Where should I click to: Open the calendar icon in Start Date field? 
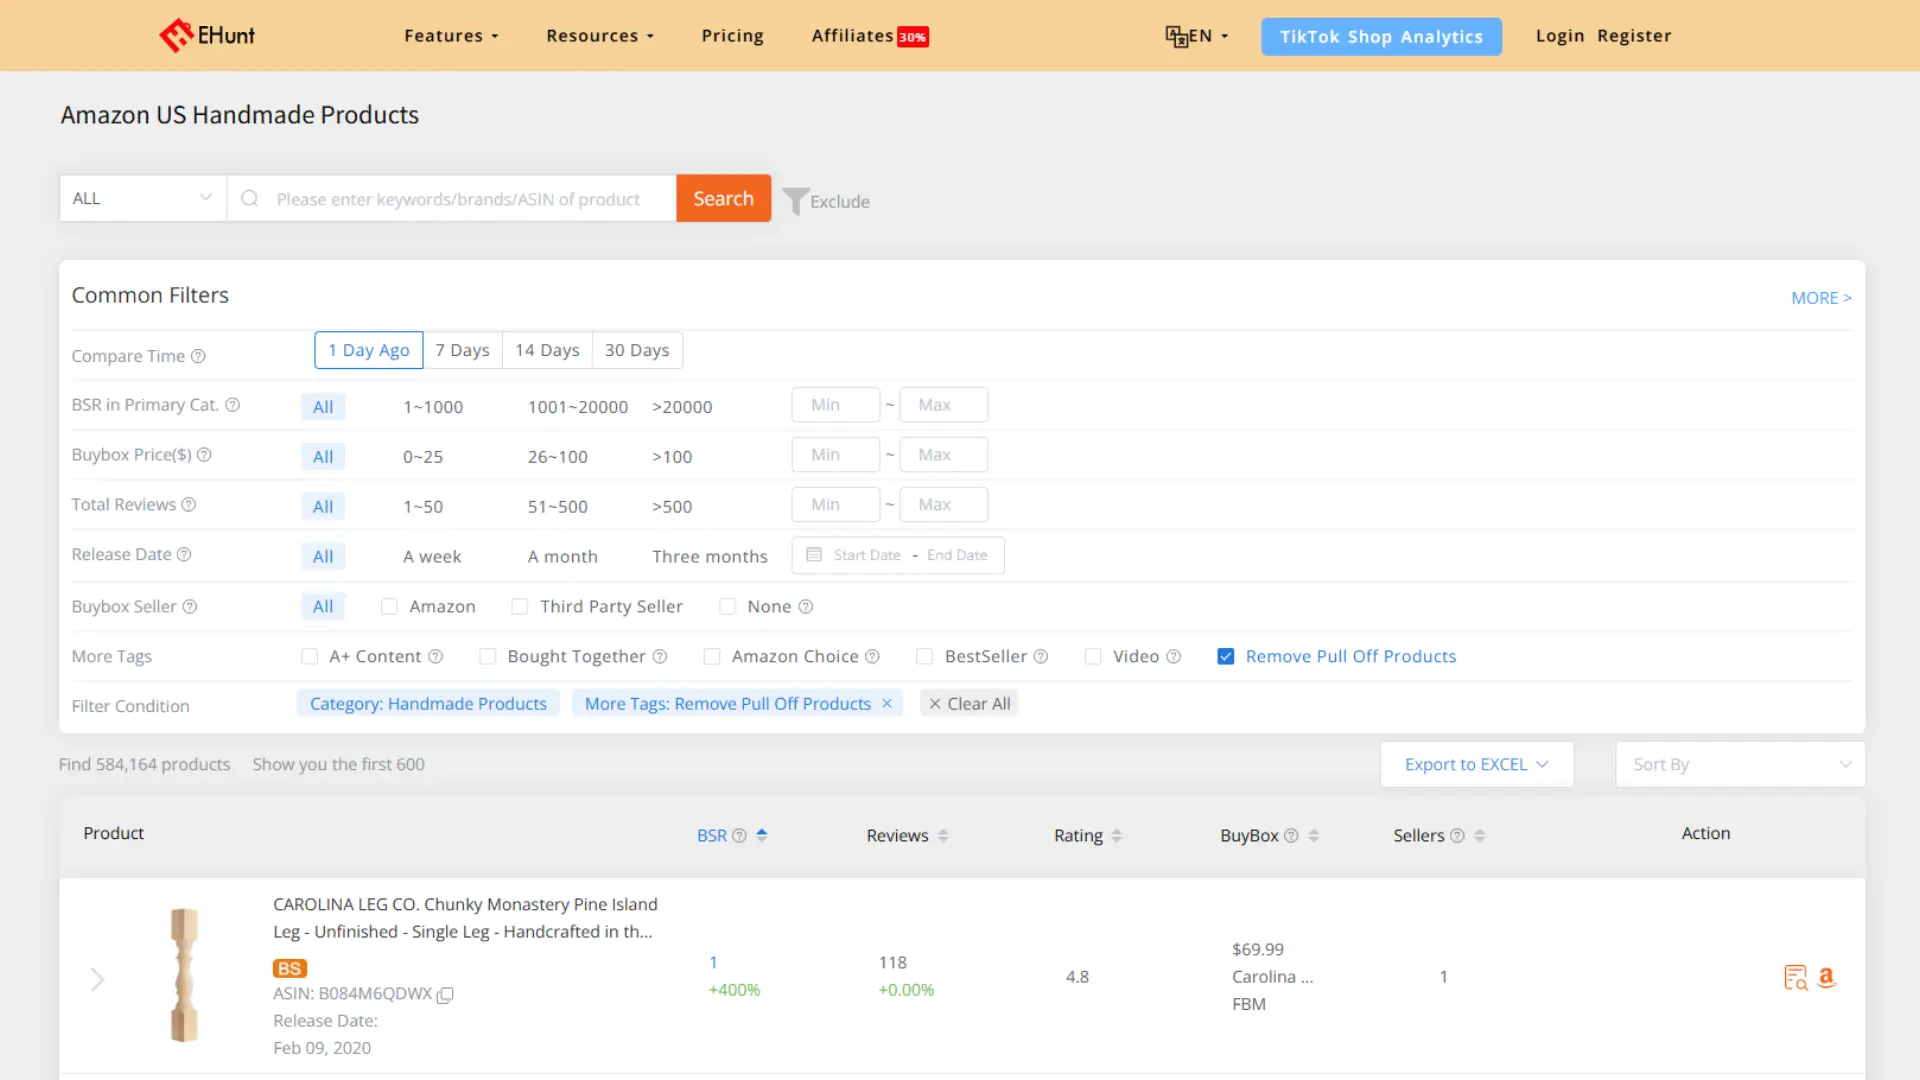point(815,555)
